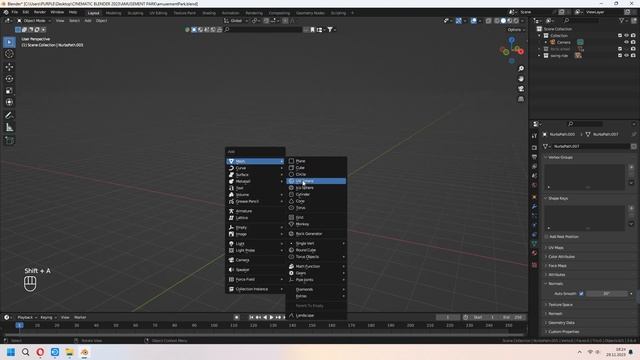Switch to the Modeling workspace tab
This screenshot has height=360, width=640.
[x=113, y=13]
